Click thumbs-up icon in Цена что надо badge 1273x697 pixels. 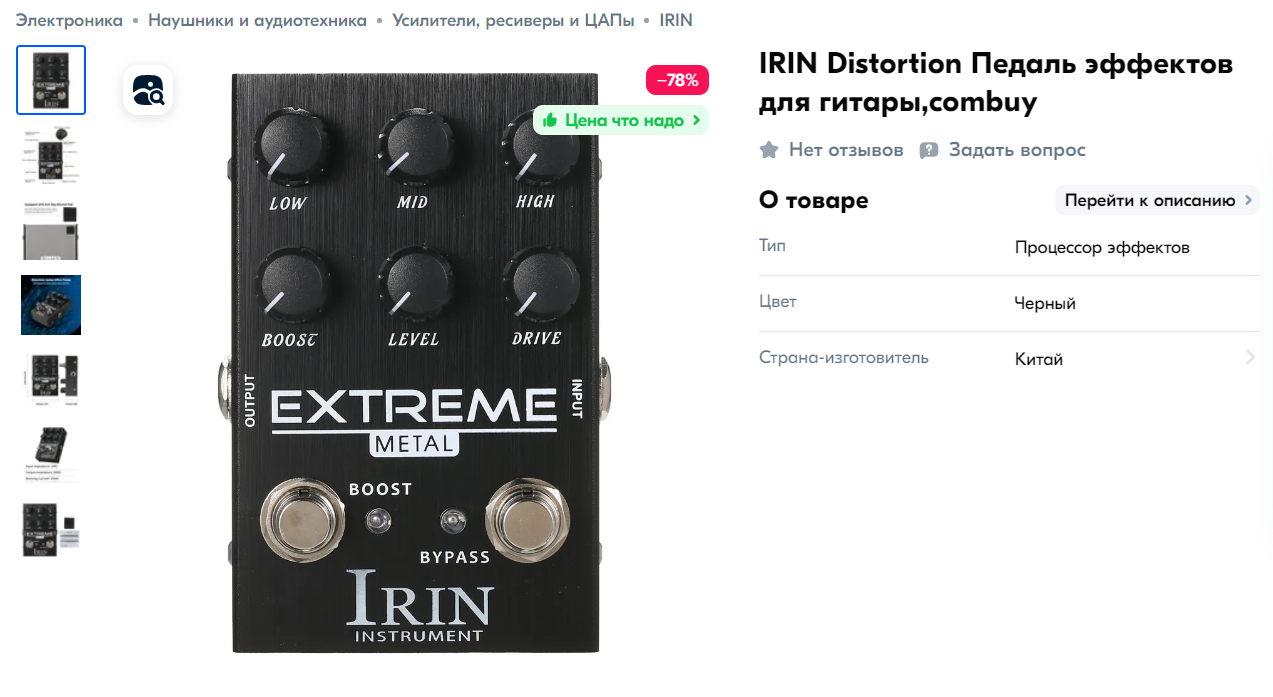click(549, 120)
